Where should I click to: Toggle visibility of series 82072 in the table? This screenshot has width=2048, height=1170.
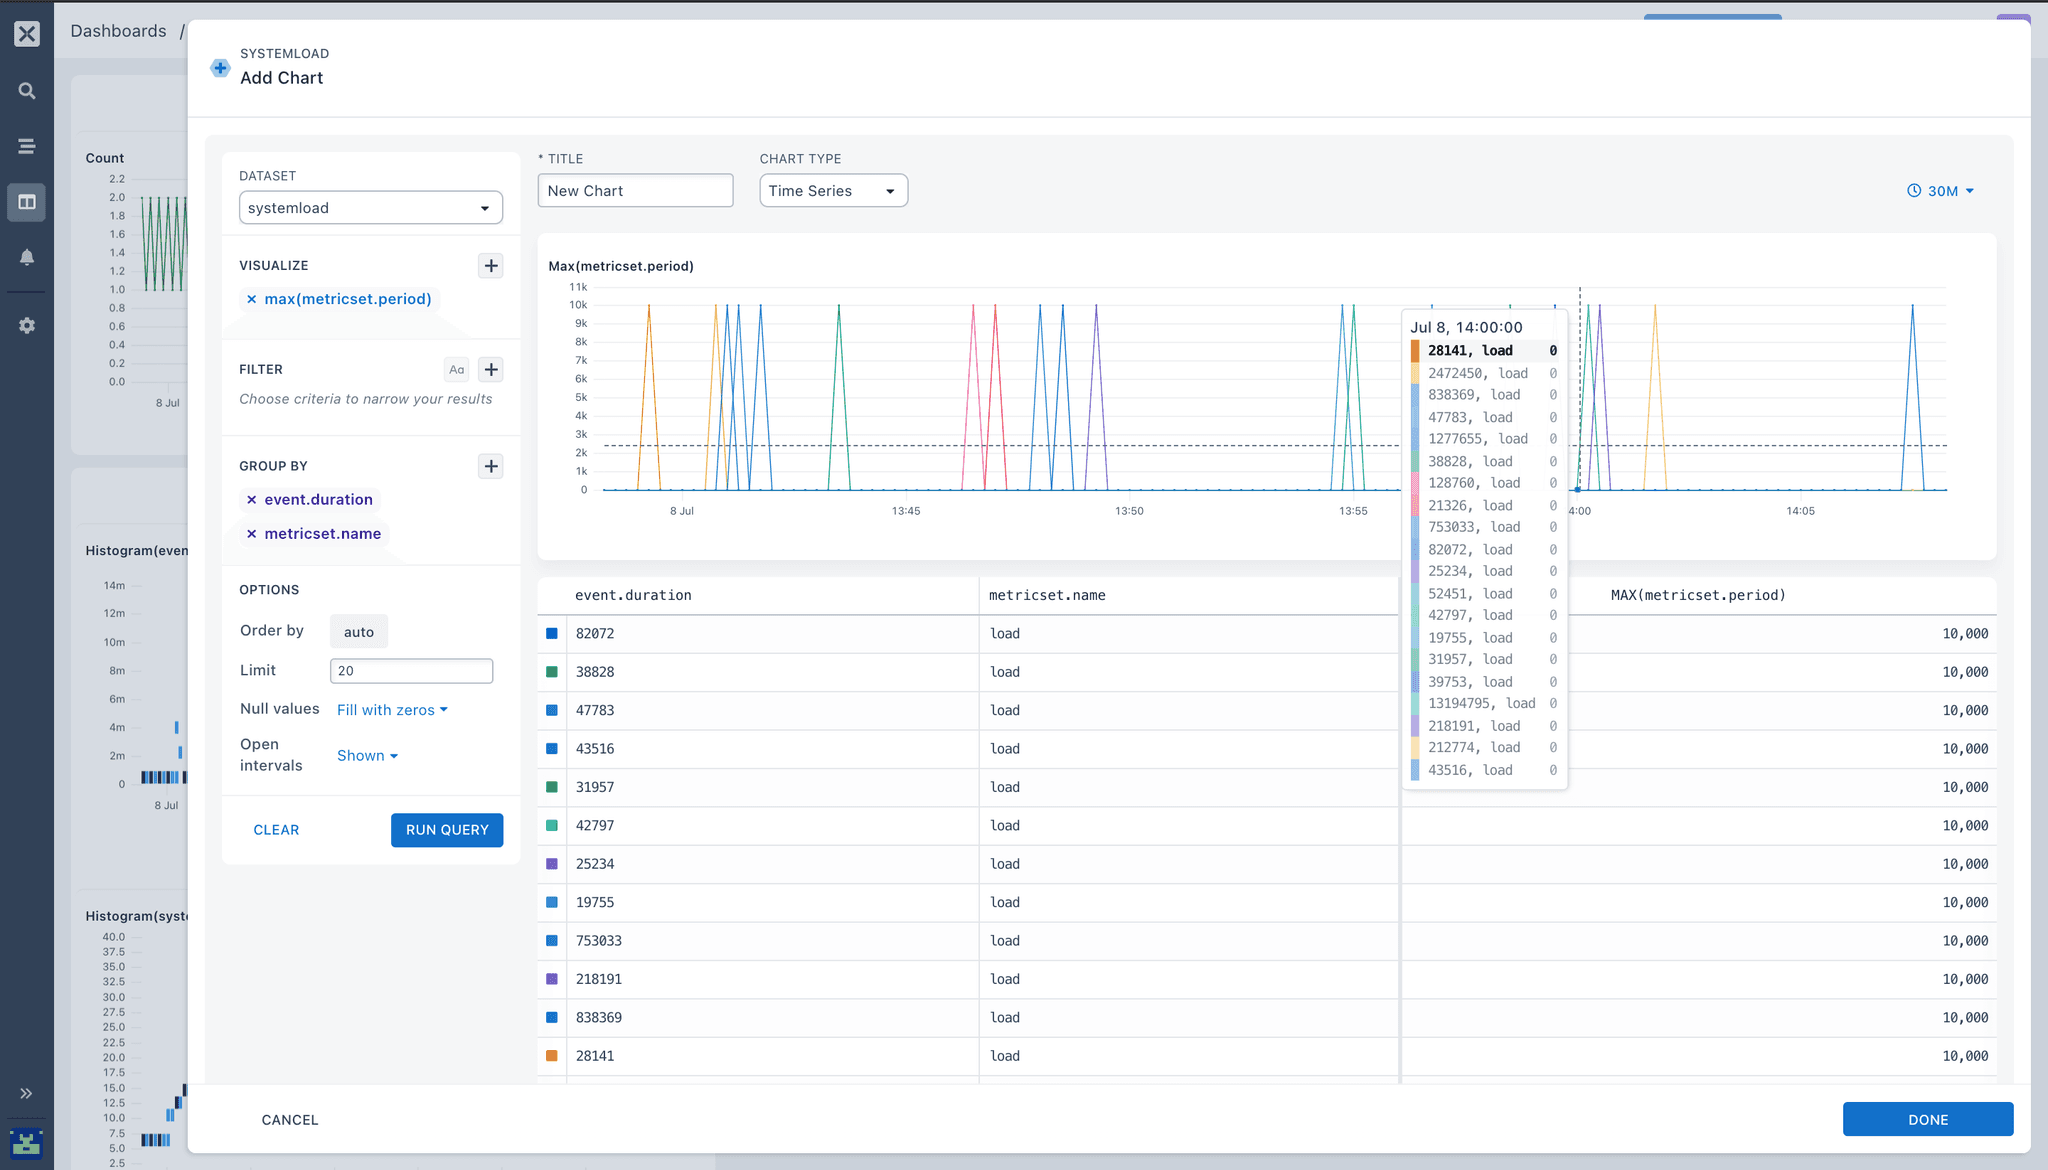coord(551,633)
